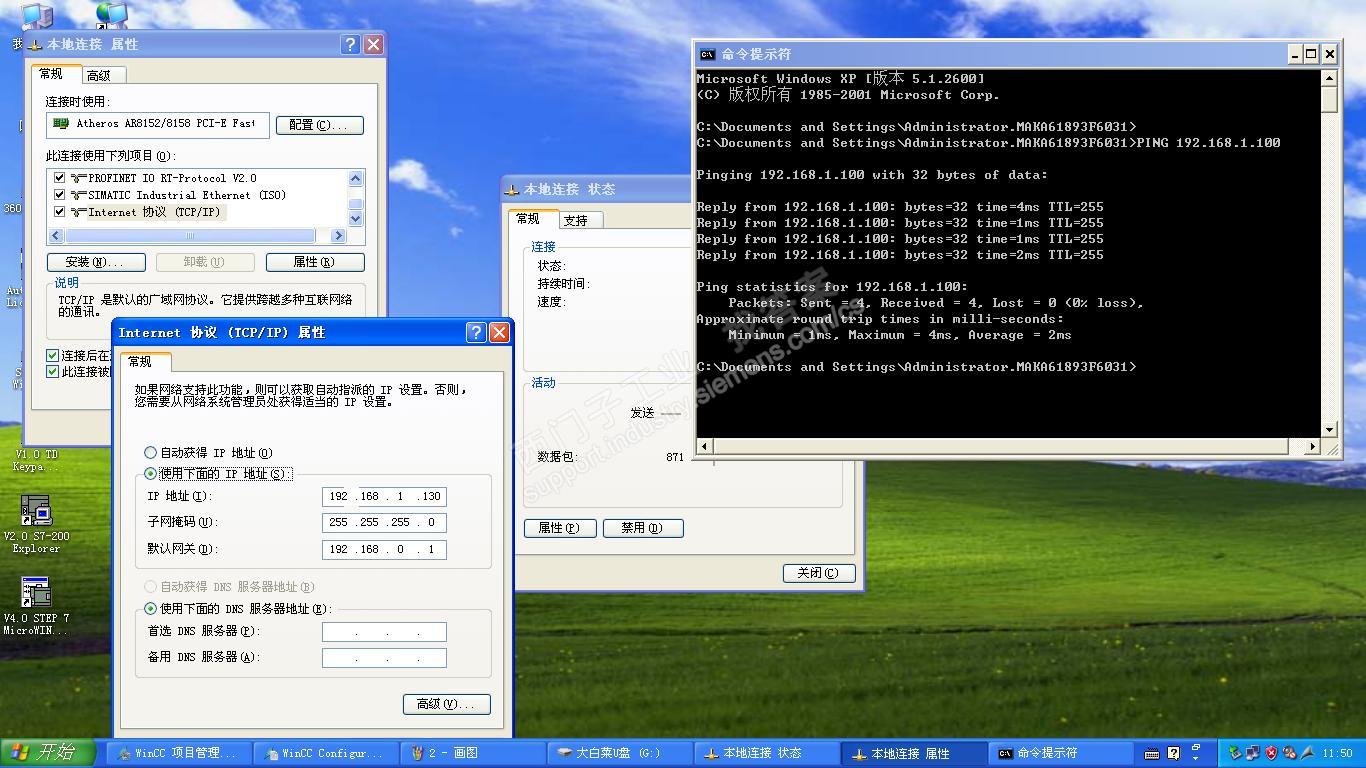Click the red security shield tray icon
This screenshot has height=768, width=1366.
[x=1271, y=753]
